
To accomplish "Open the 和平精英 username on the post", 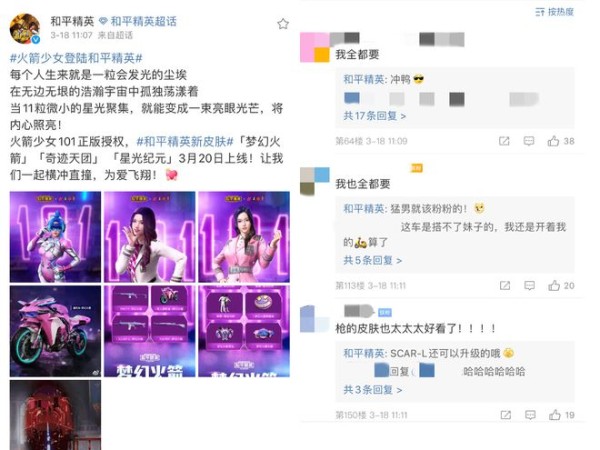I will 72,21.
